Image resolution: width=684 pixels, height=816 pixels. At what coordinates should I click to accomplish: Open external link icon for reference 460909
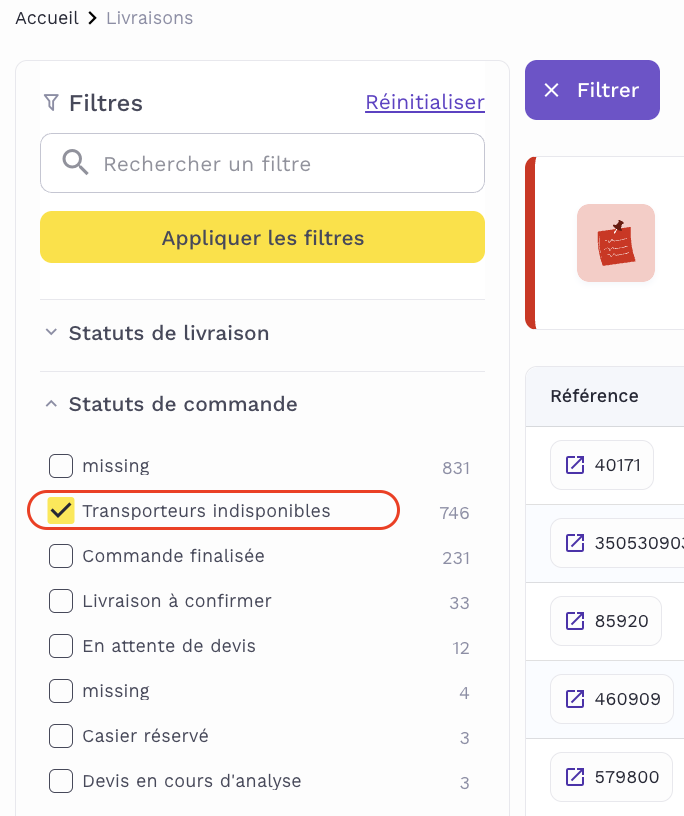575,699
